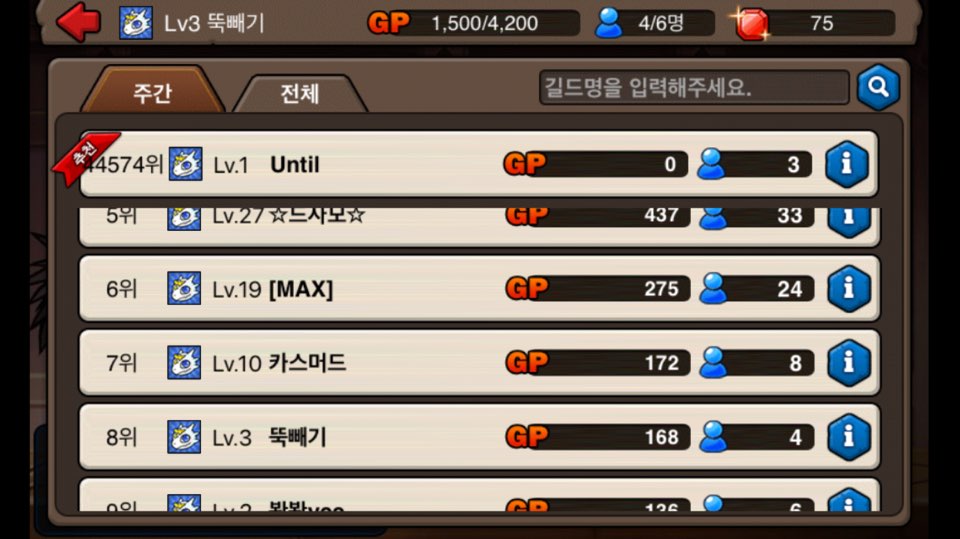This screenshot has height=539, width=960.
Task: Tap the red back arrow
Action: tap(78, 22)
